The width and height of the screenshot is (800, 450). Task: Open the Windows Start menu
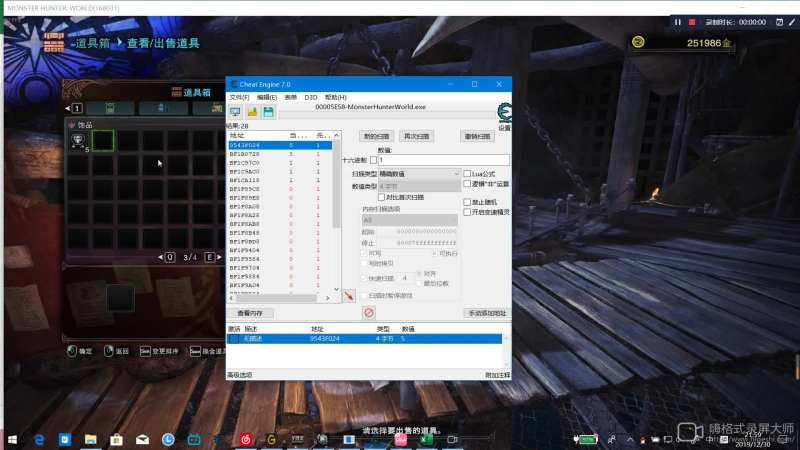point(12,439)
